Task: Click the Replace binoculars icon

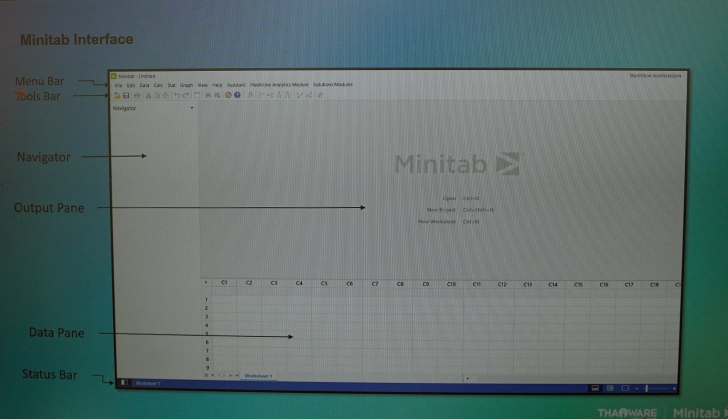Action: (217, 95)
